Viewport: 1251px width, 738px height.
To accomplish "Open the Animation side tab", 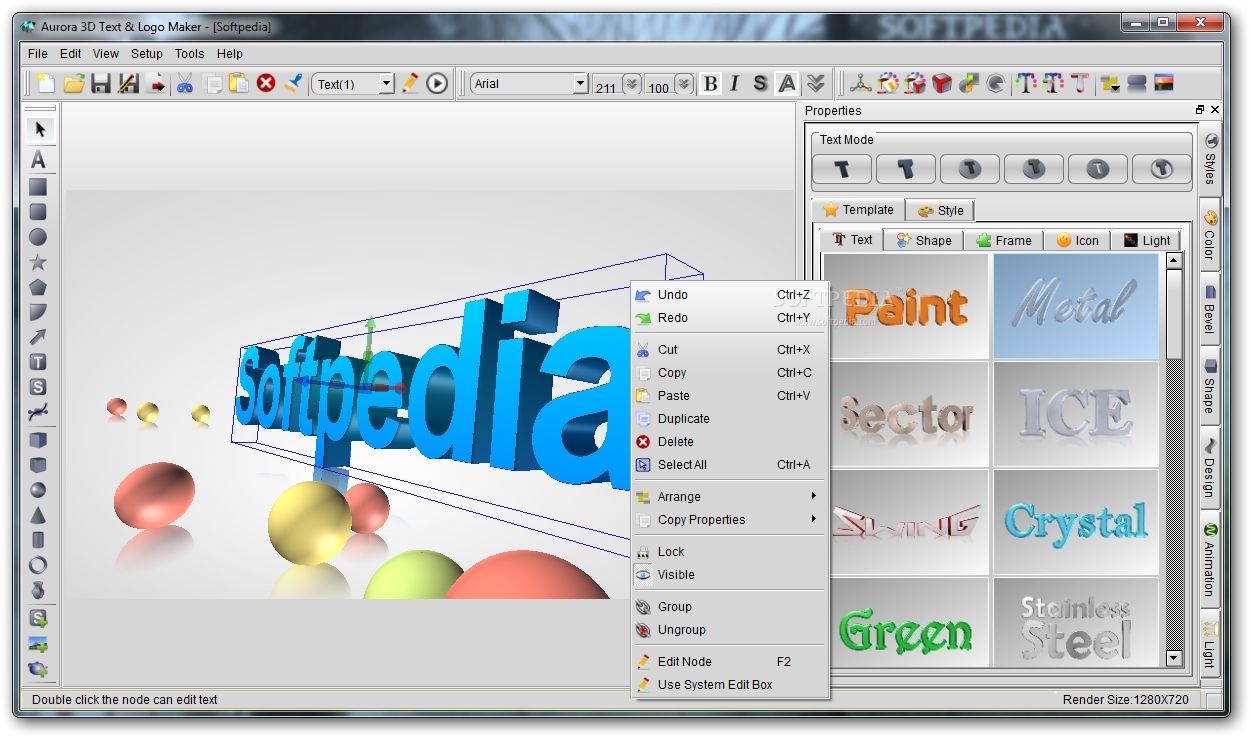I will 1210,560.
